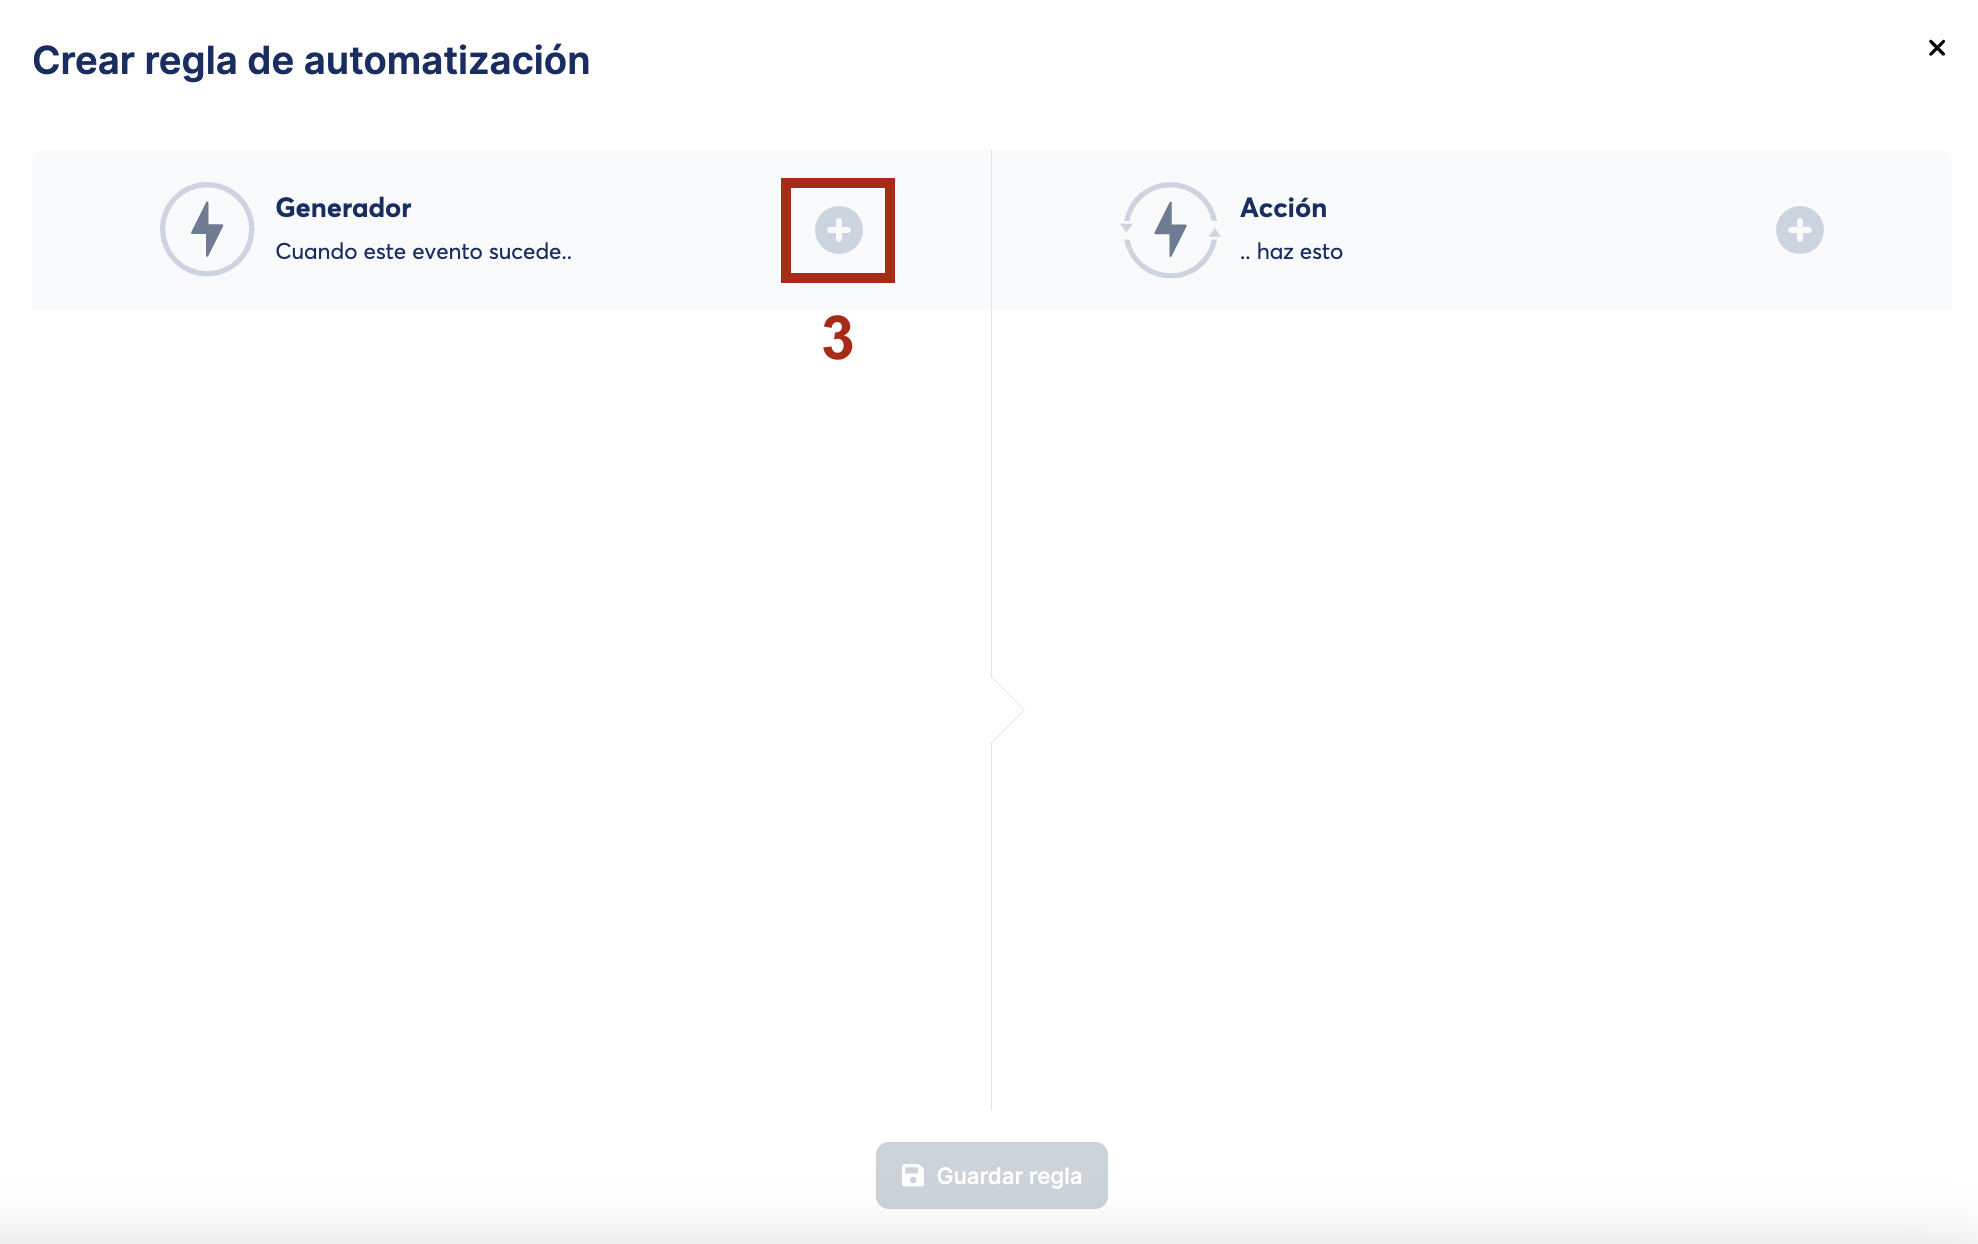Viewport: 1978px width, 1244px height.
Task: Click the Acción heading text
Action: pyautogui.click(x=1283, y=208)
